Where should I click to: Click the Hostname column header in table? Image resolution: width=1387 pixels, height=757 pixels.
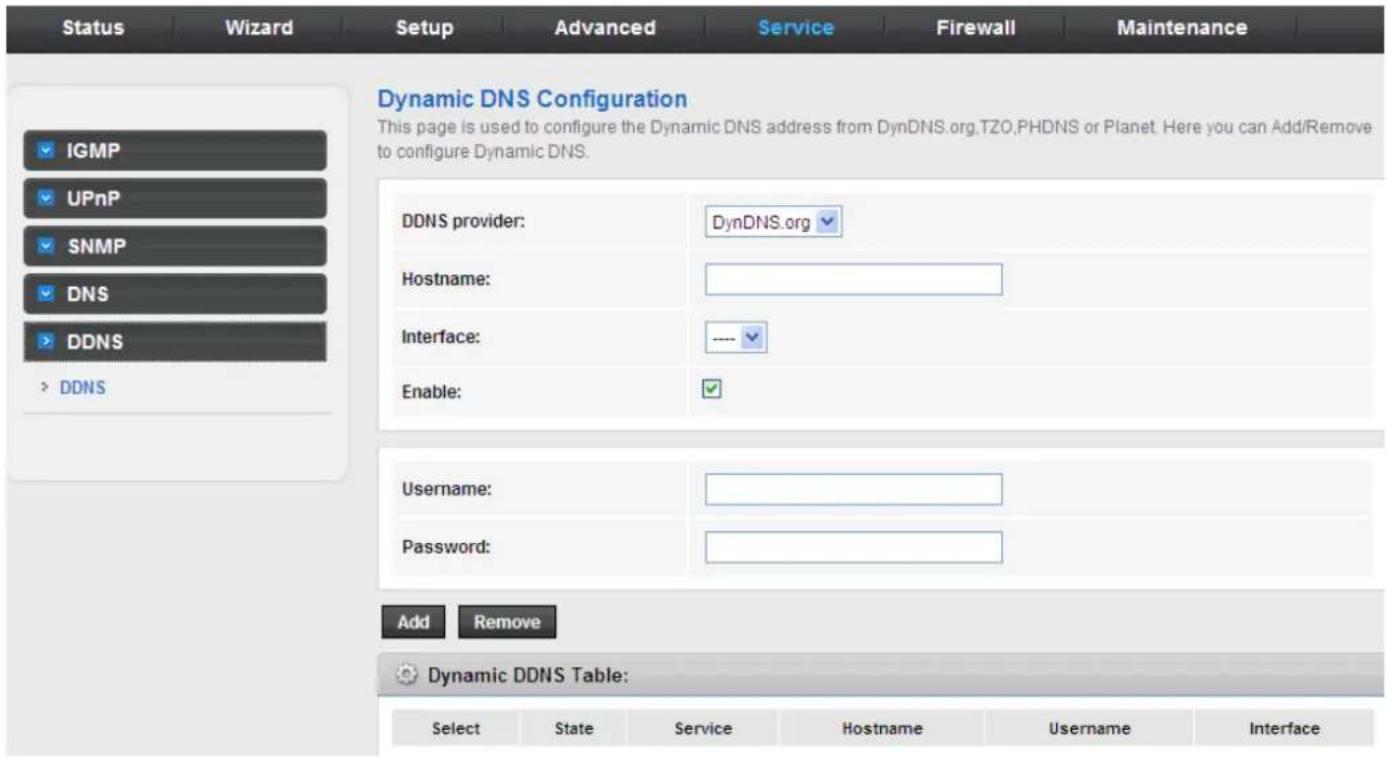click(x=882, y=729)
